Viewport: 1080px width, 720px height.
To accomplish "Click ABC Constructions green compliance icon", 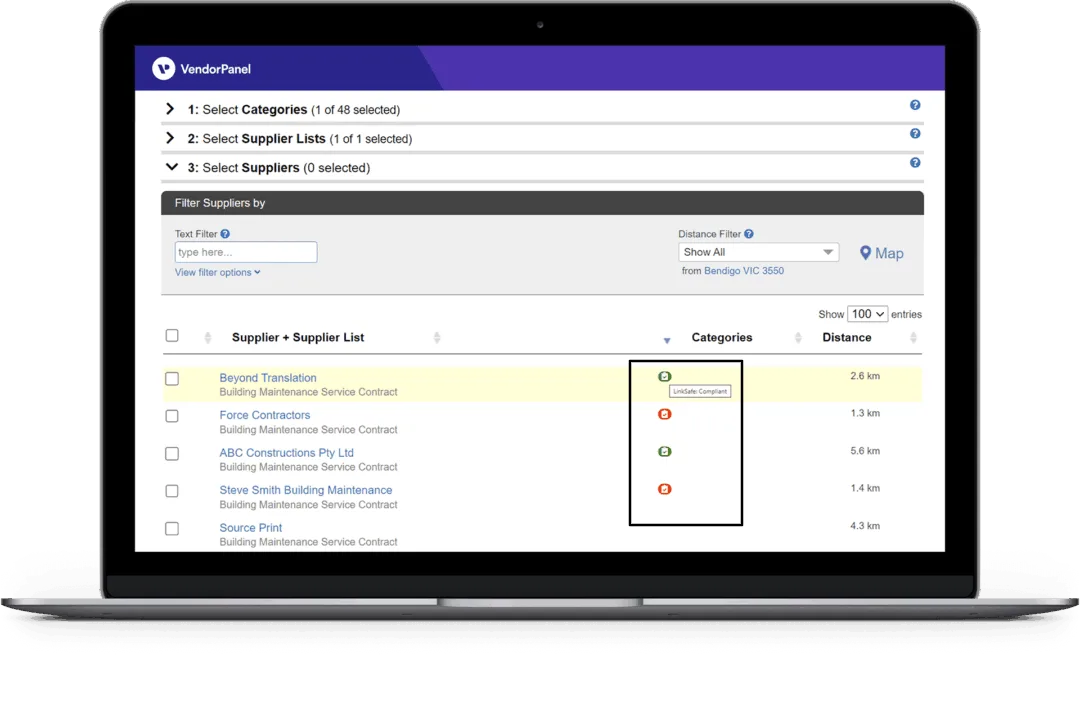I will coord(664,451).
